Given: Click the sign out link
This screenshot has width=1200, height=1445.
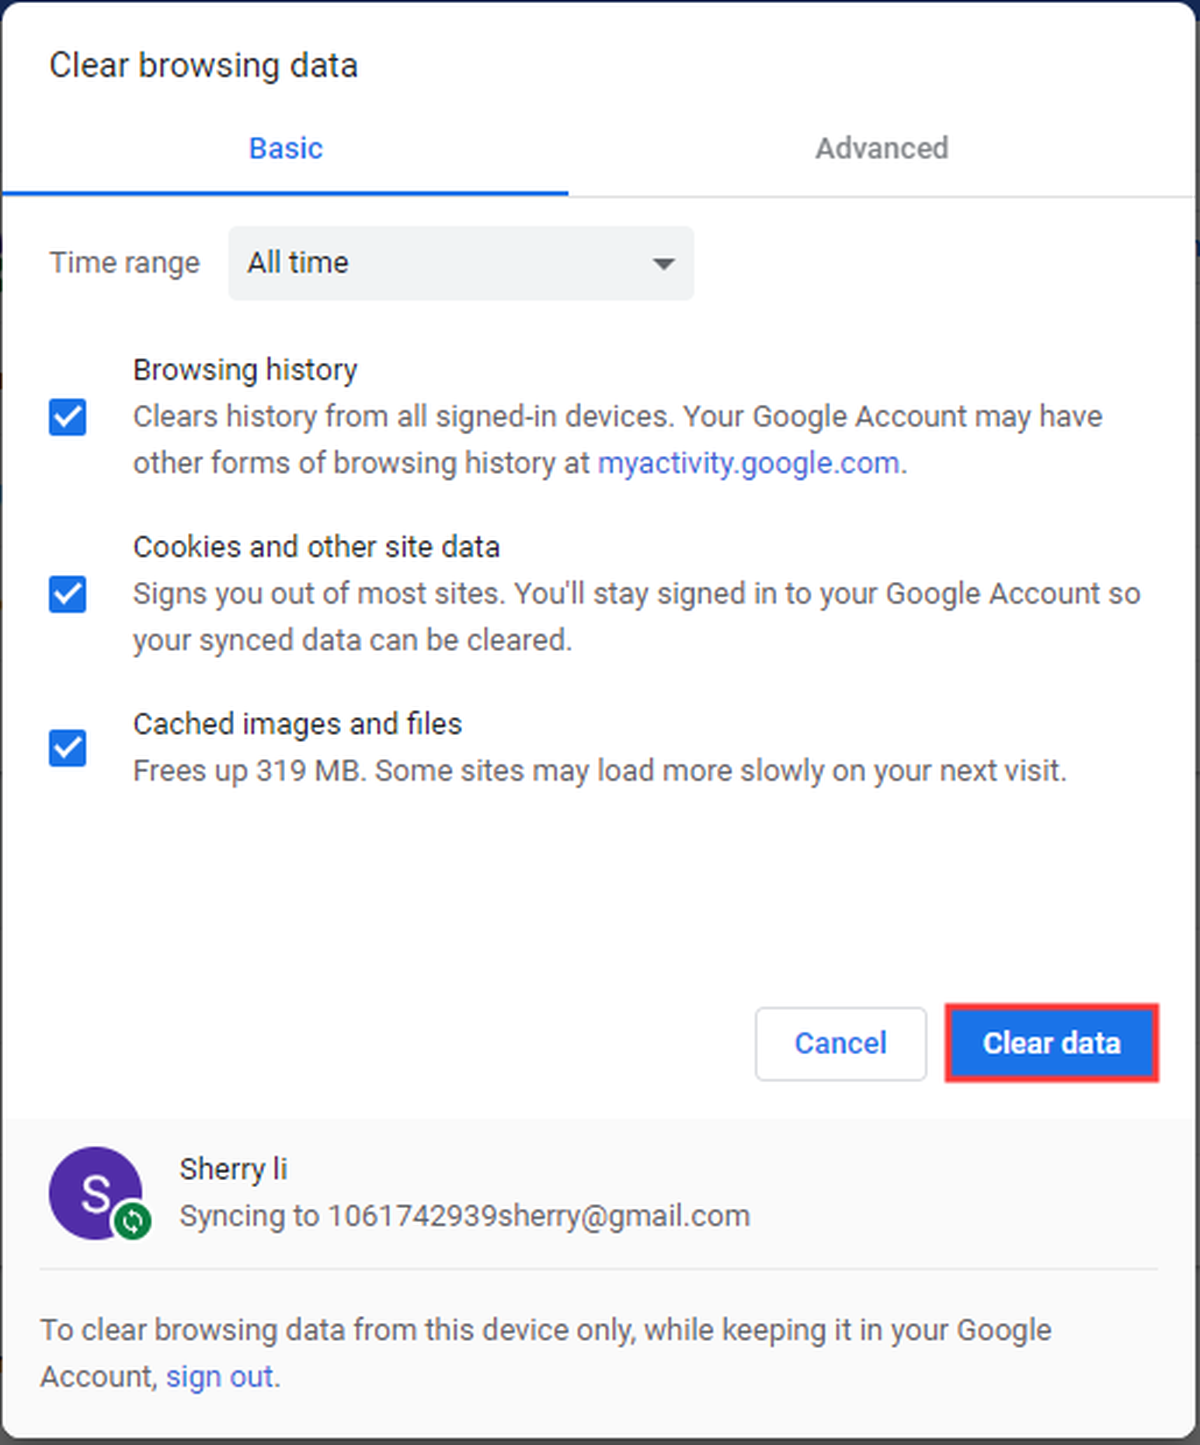Looking at the screenshot, I should [x=220, y=1377].
